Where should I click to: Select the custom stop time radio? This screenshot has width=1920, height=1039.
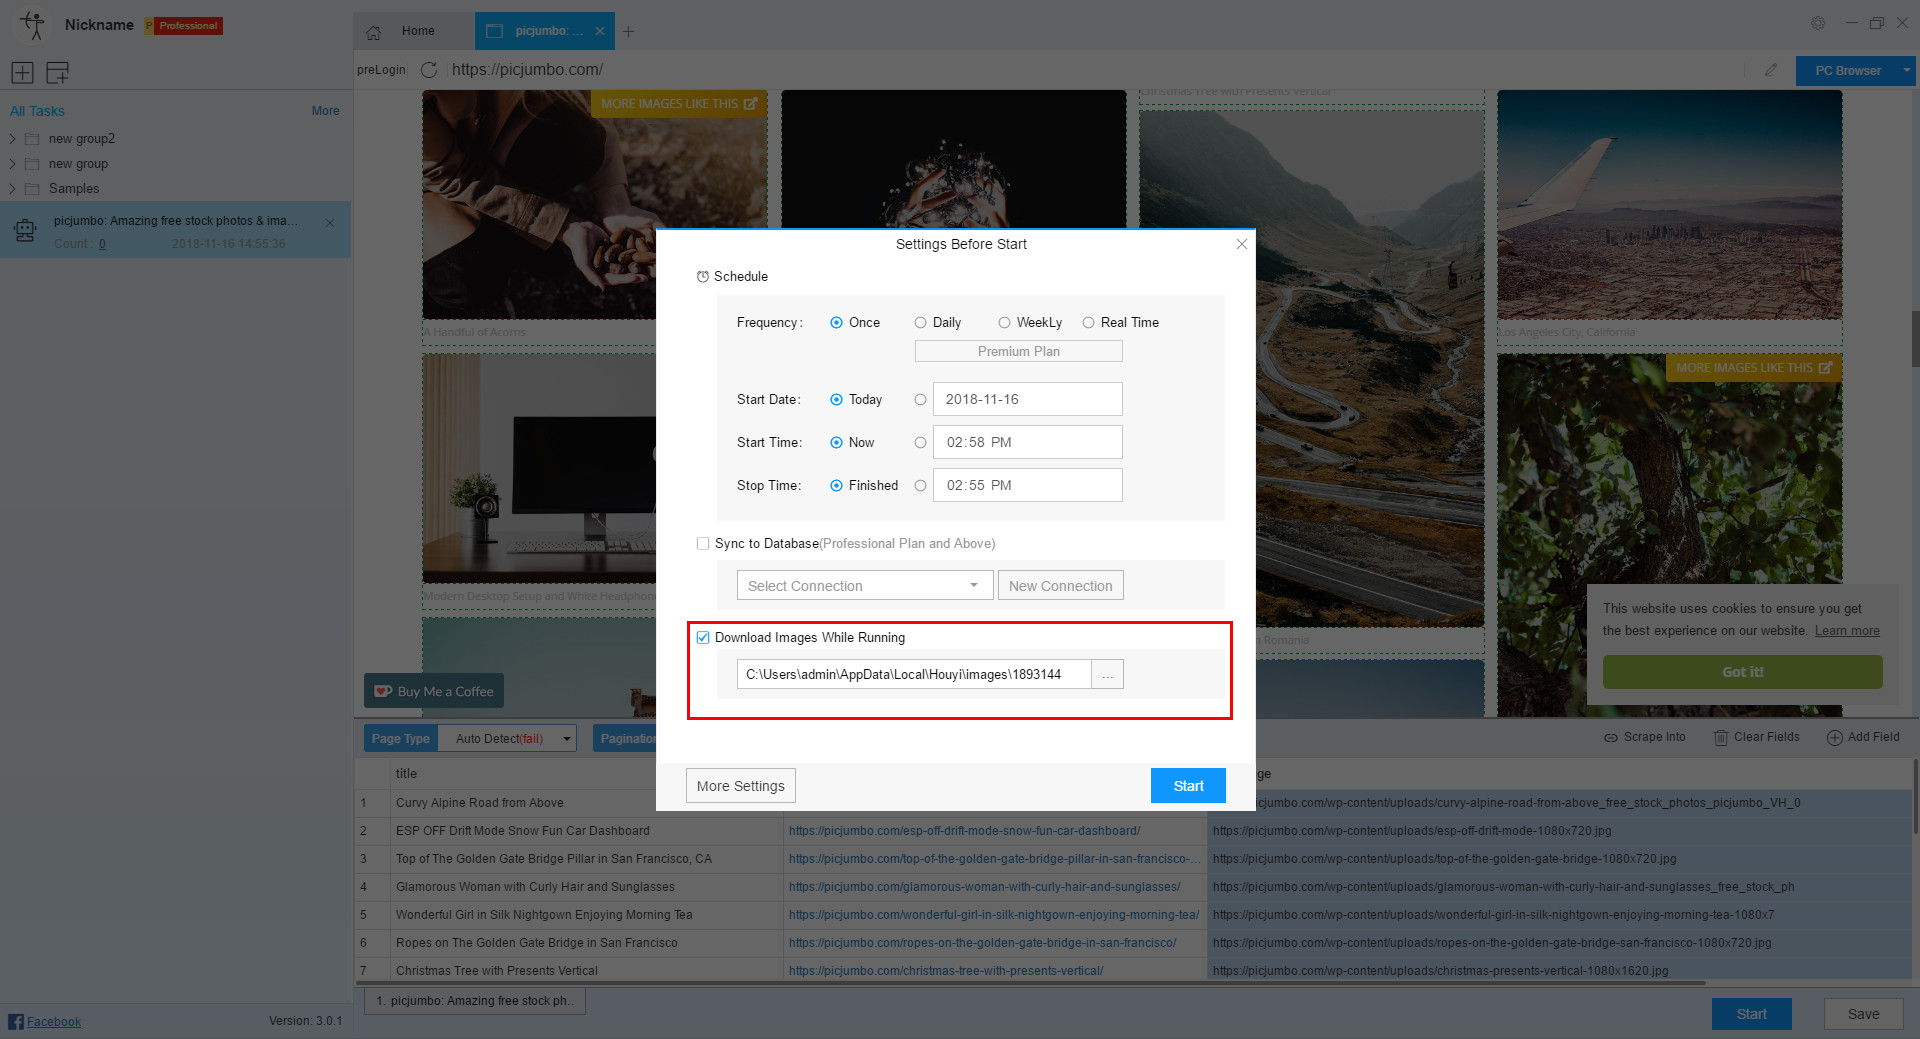tap(920, 486)
